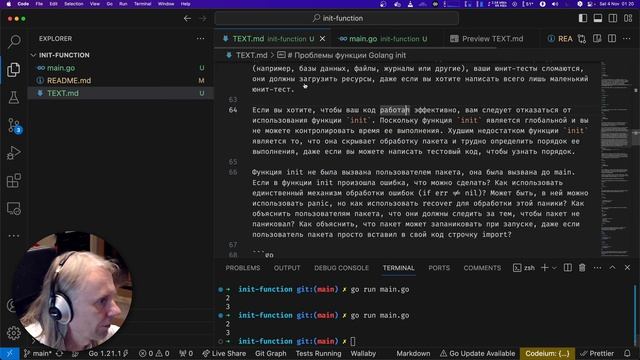The width and height of the screenshot is (640, 360).
Task: Switch to DEBUG CONSOLE panel tab
Action: point(341,268)
